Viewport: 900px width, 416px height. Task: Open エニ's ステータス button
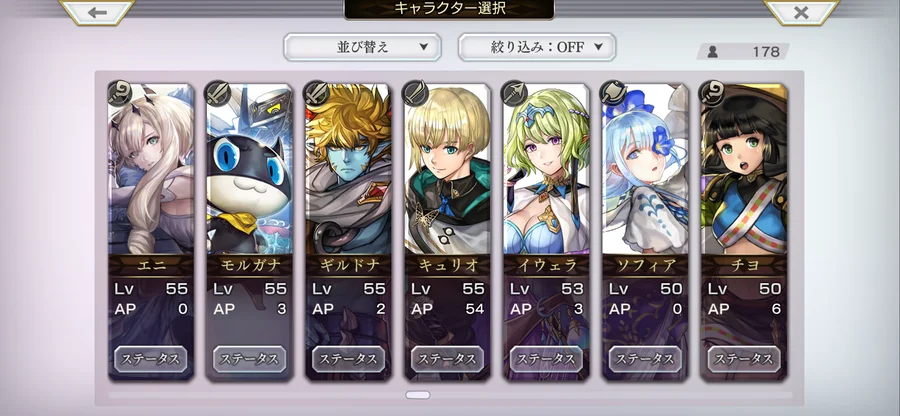(150, 359)
